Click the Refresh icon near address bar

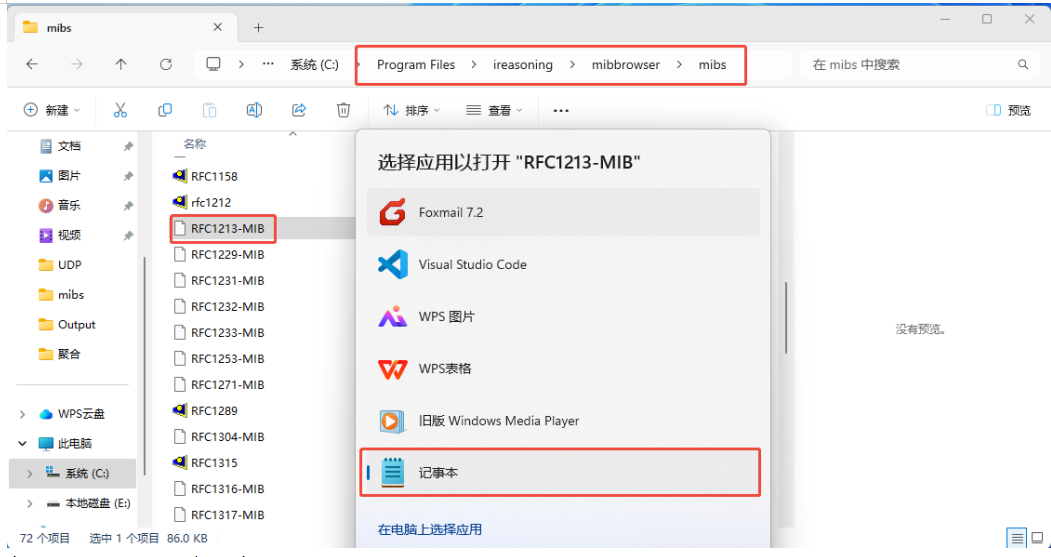(166, 64)
